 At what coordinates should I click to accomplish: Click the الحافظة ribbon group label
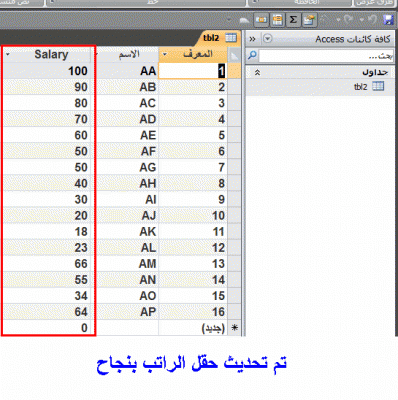tap(306, 2)
